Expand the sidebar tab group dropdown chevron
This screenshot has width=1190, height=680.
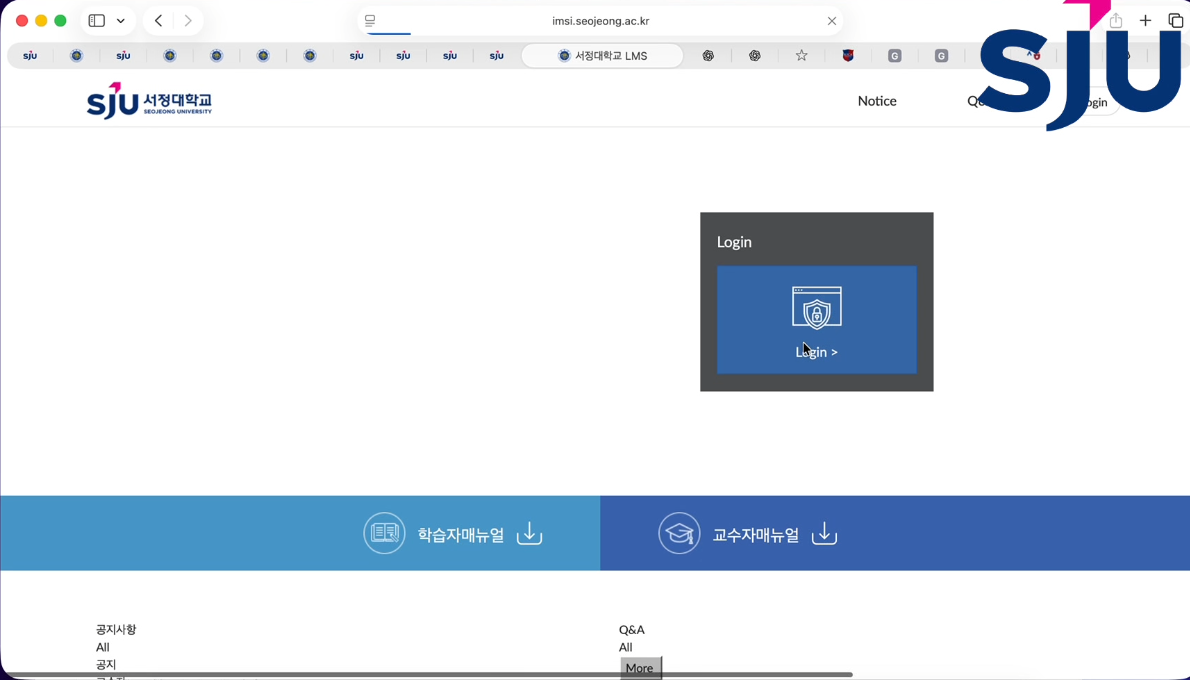click(x=121, y=21)
